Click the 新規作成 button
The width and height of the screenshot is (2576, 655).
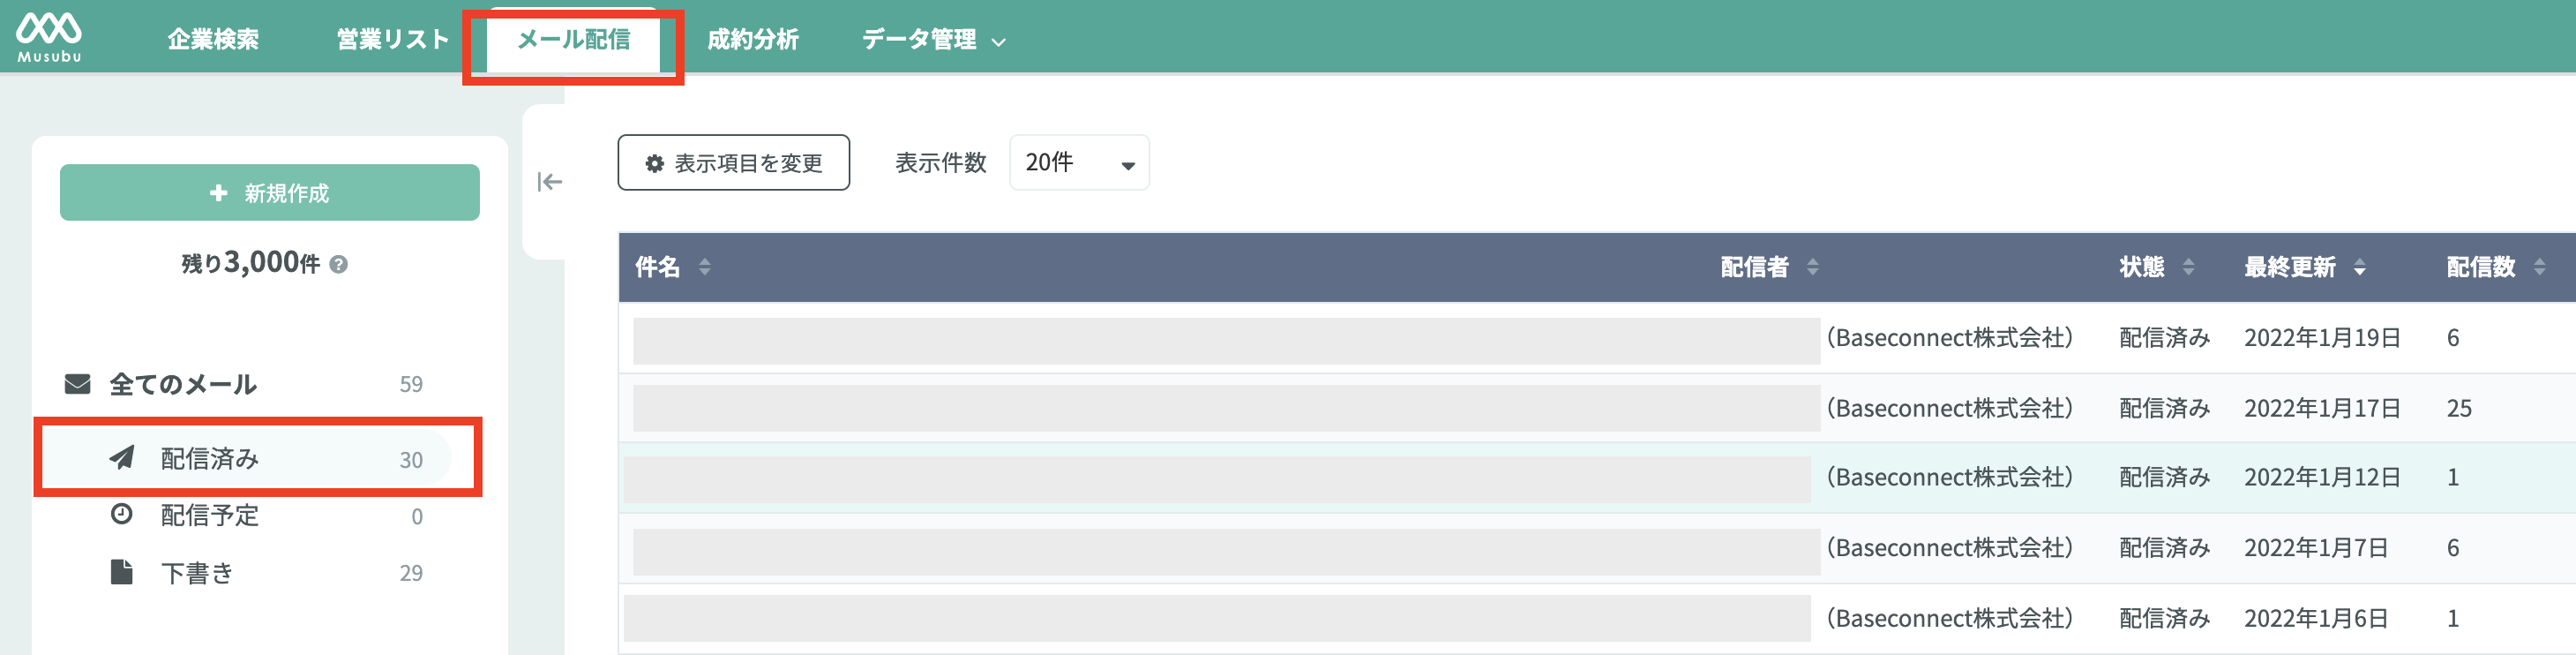(270, 192)
